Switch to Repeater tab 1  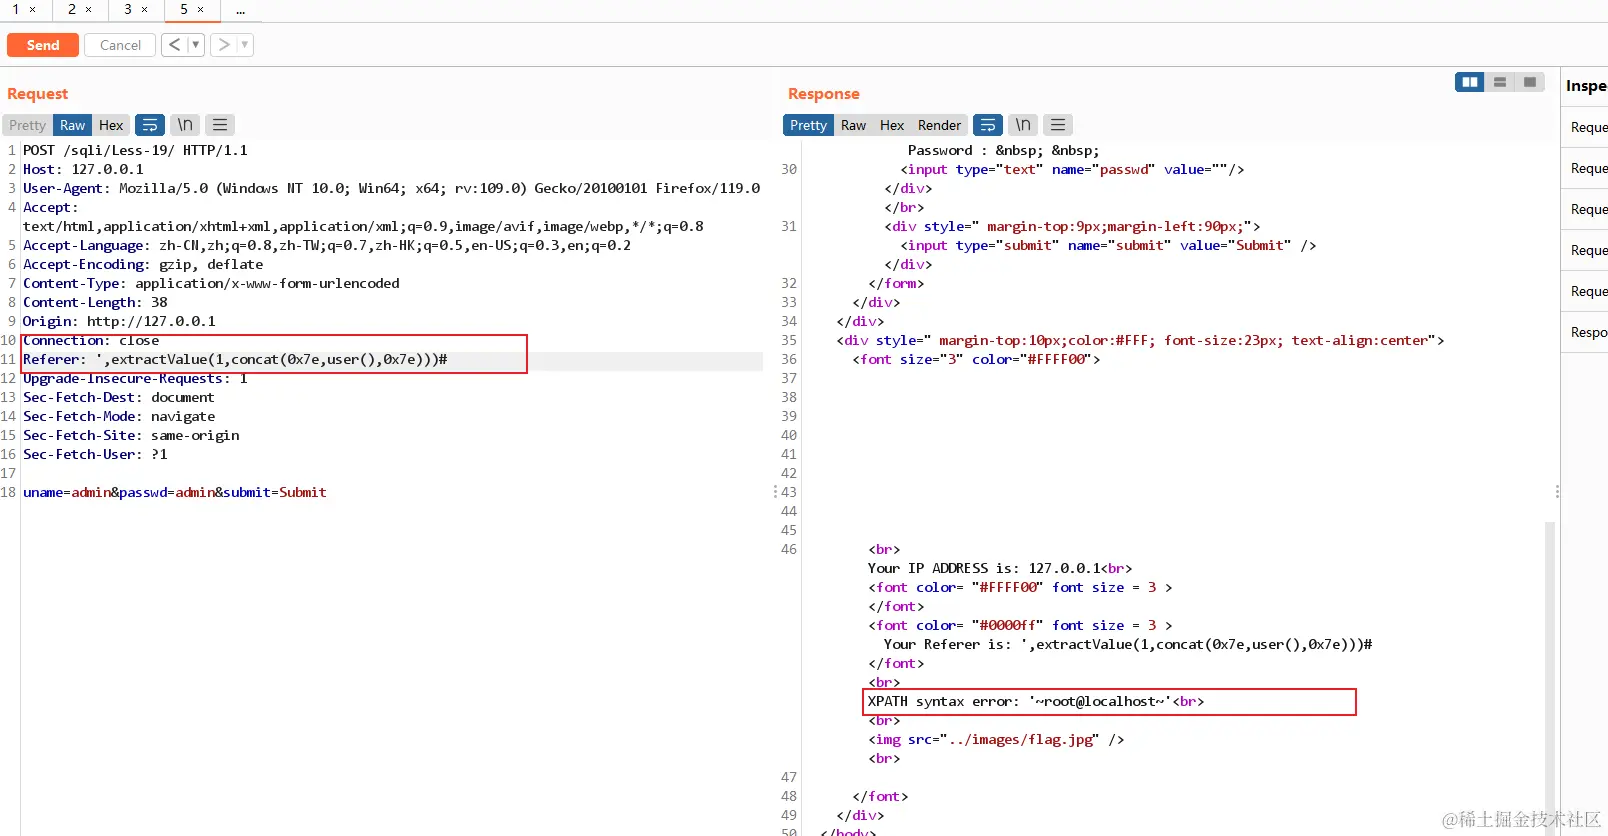pyautogui.click(x=16, y=9)
